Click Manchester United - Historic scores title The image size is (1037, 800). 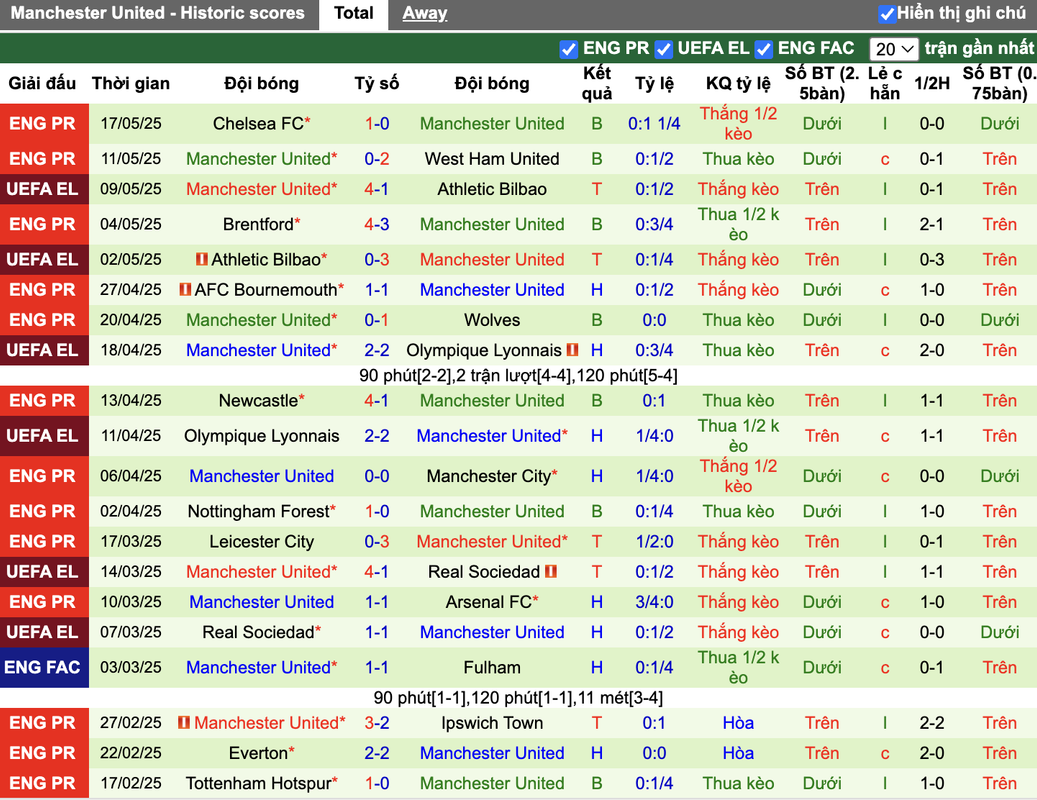click(157, 13)
